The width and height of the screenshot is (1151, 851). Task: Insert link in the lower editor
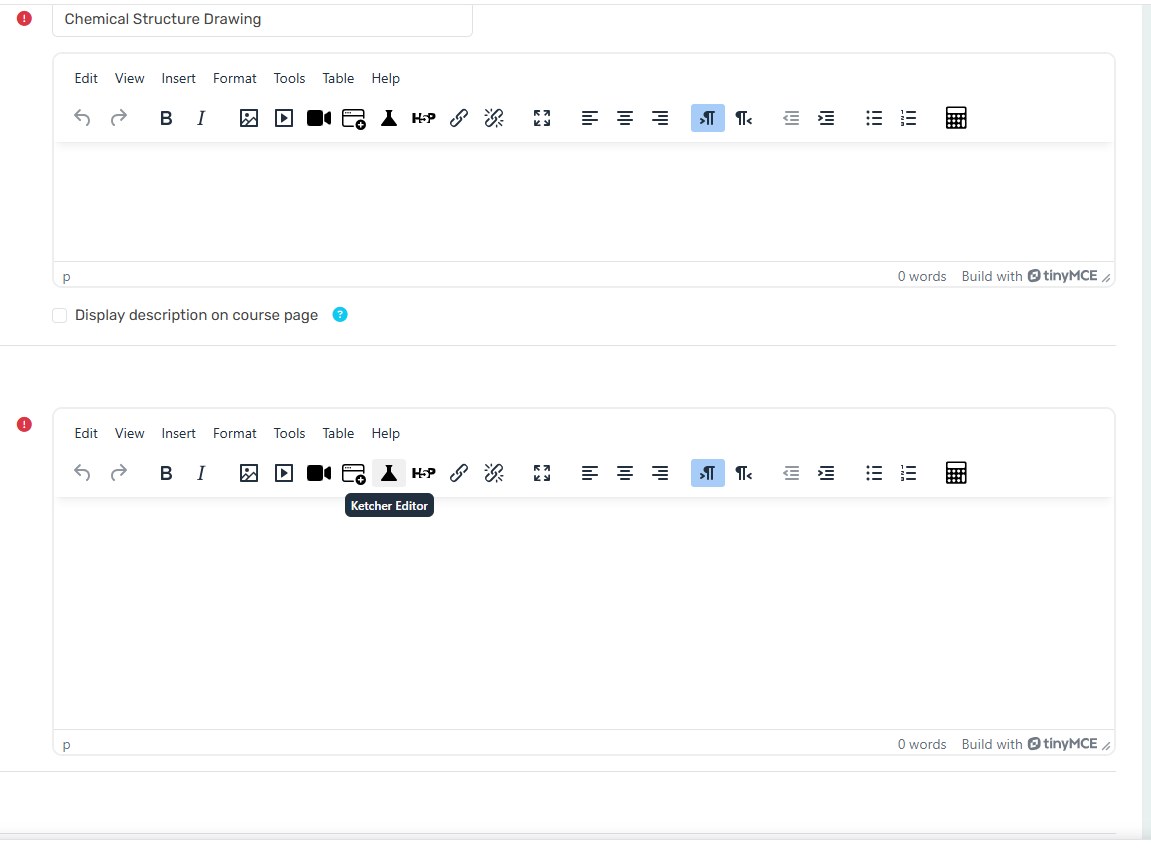[459, 473]
